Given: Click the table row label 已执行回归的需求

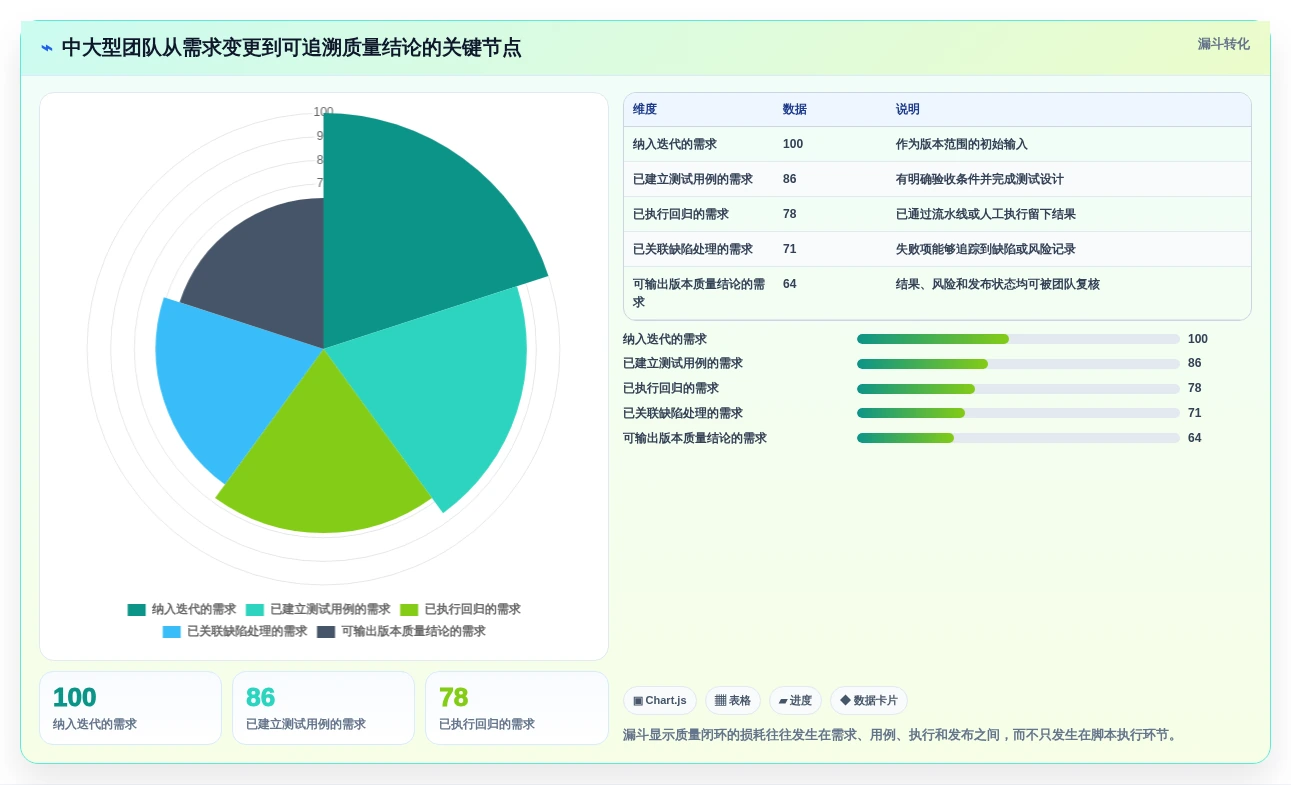Looking at the screenshot, I should pyautogui.click(x=681, y=214).
